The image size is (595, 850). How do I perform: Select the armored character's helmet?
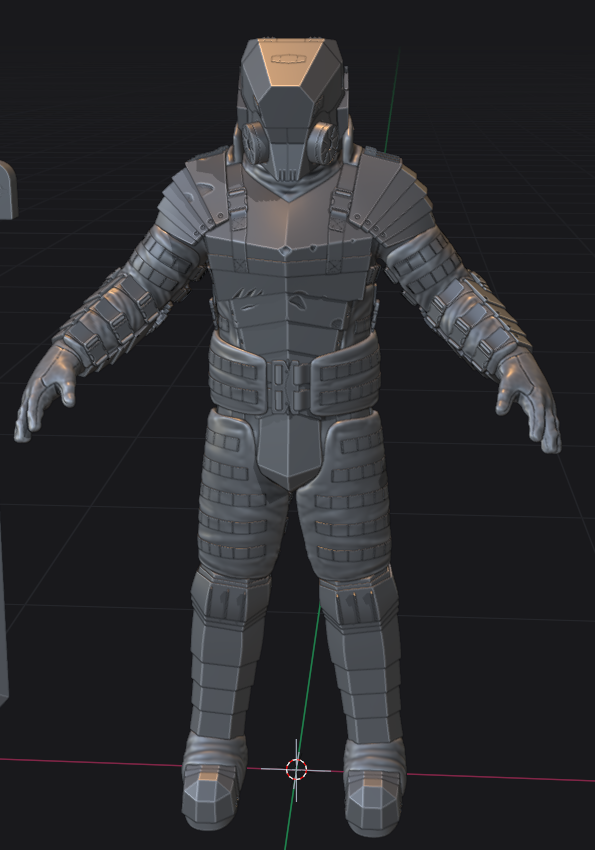[x=292, y=108]
